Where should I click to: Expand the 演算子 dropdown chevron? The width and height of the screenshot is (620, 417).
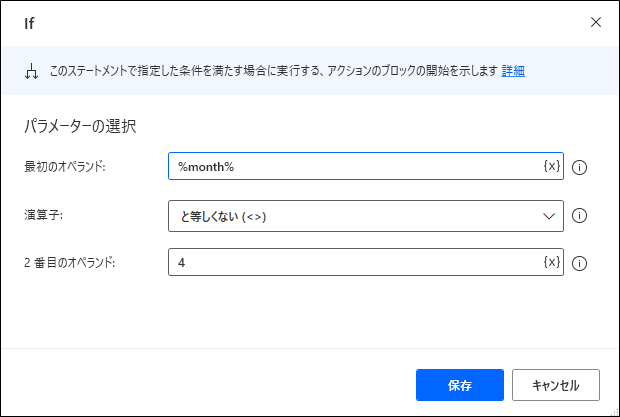[548, 215]
